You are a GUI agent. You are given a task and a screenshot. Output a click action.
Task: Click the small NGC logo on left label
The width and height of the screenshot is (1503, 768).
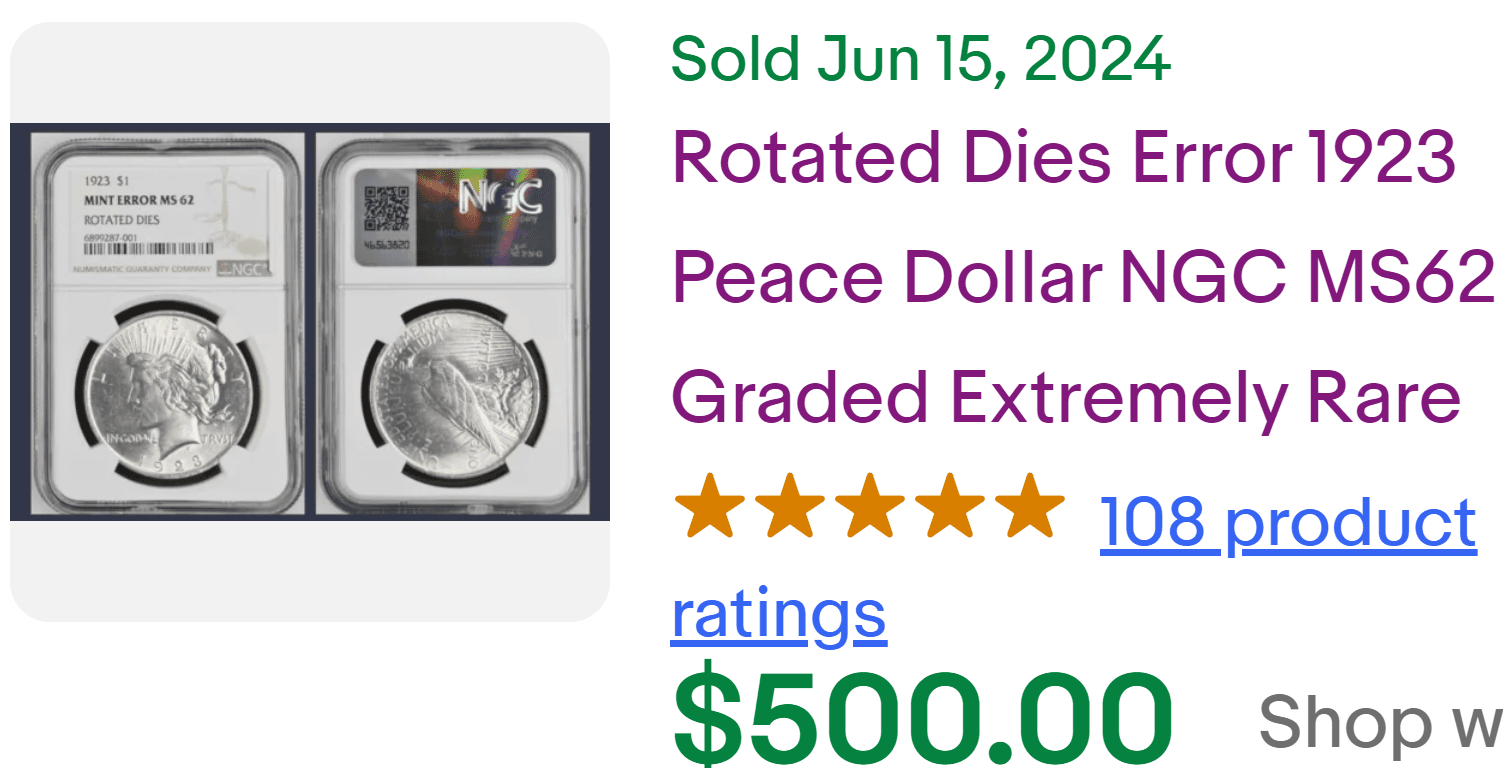point(242,268)
